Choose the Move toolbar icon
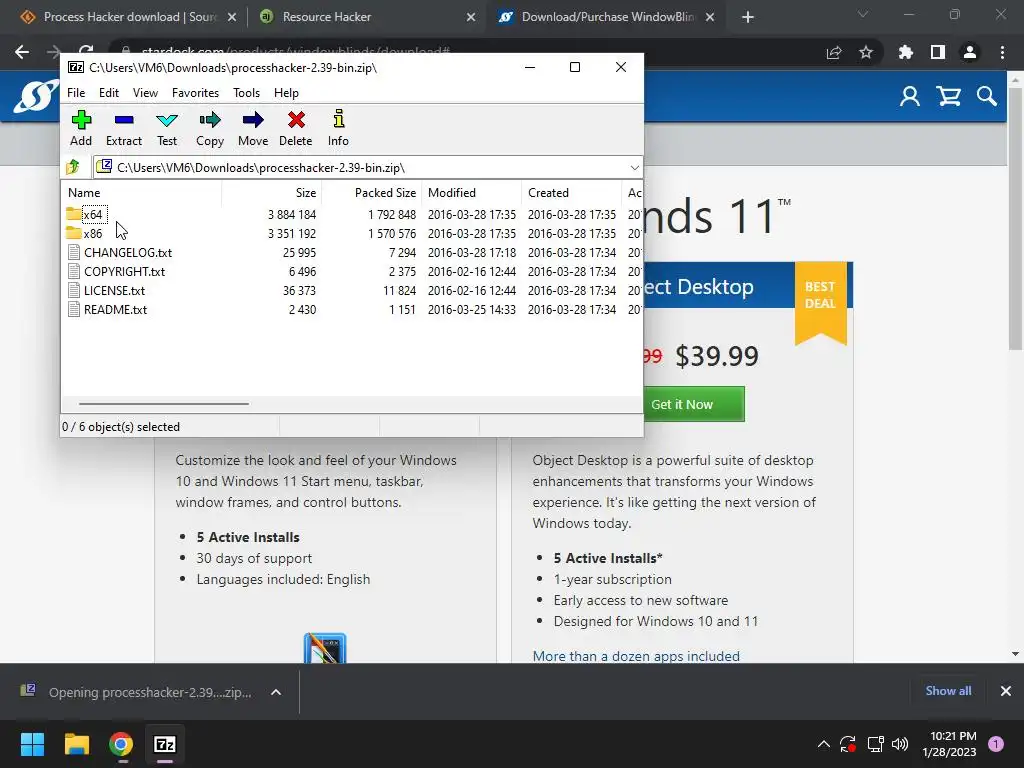The height and width of the screenshot is (768, 1024). [253, 128]
